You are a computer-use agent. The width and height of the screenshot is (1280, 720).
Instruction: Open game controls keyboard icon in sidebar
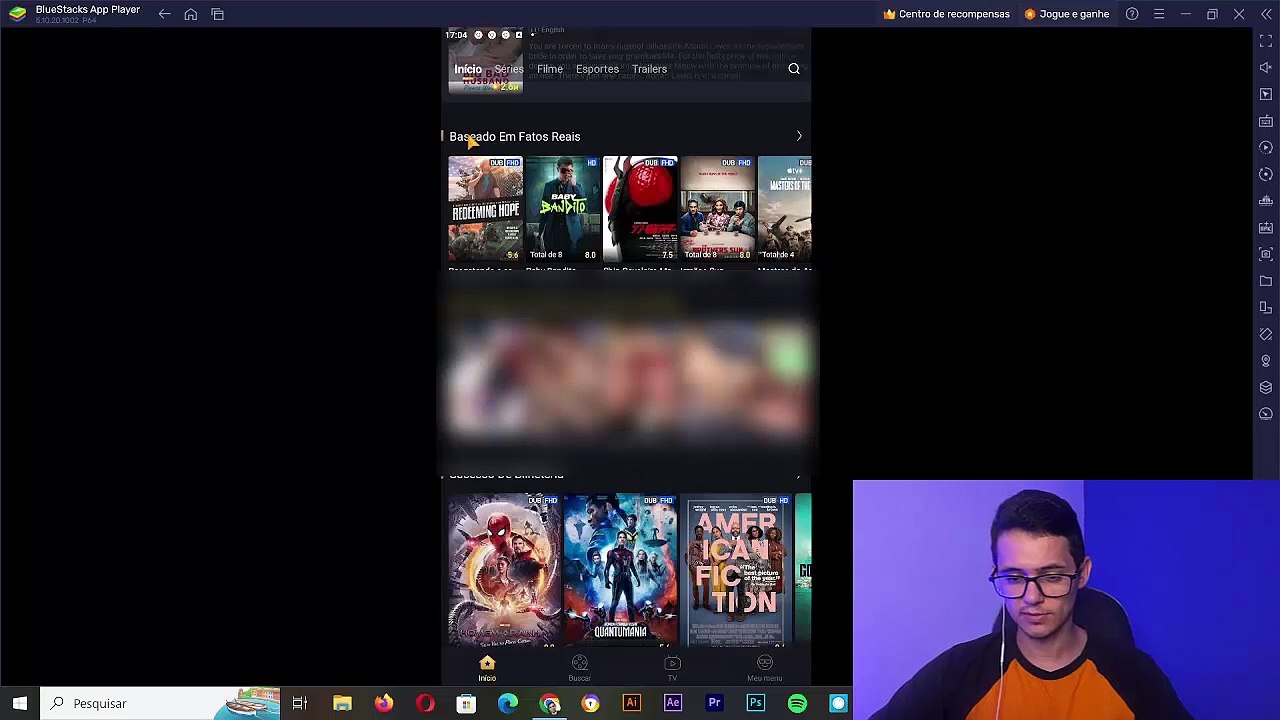coord(1266,121)
